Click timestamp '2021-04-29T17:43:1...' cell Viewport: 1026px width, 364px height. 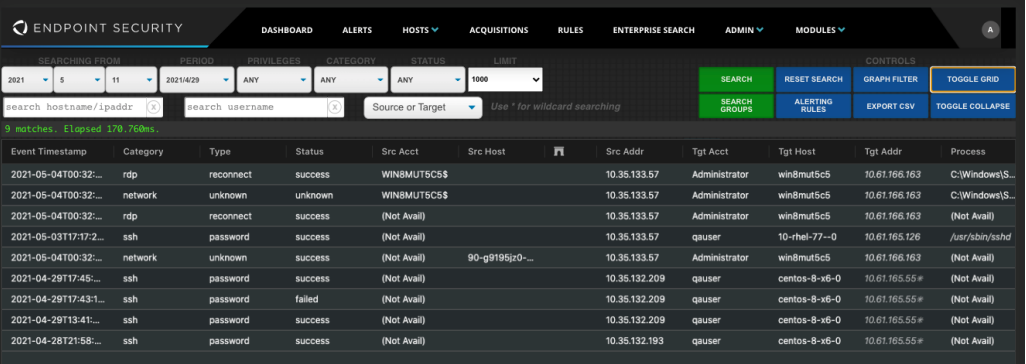coord(58,299)
